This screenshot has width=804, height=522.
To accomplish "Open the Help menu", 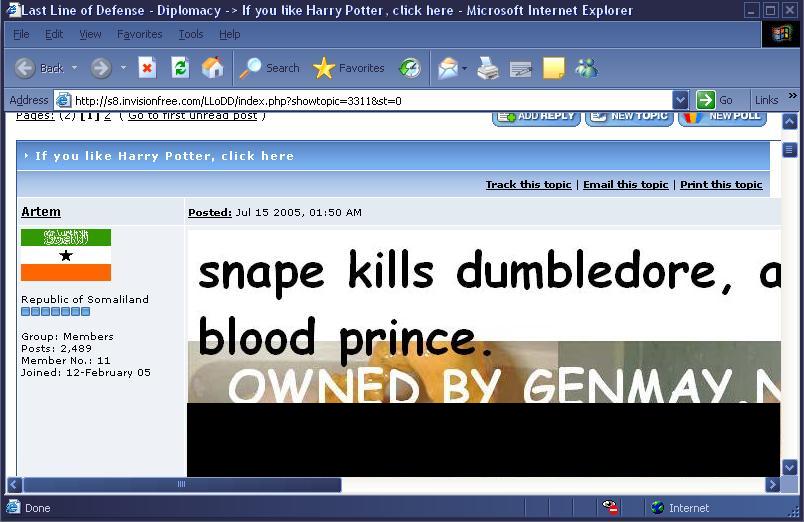I will pos(230,34).
